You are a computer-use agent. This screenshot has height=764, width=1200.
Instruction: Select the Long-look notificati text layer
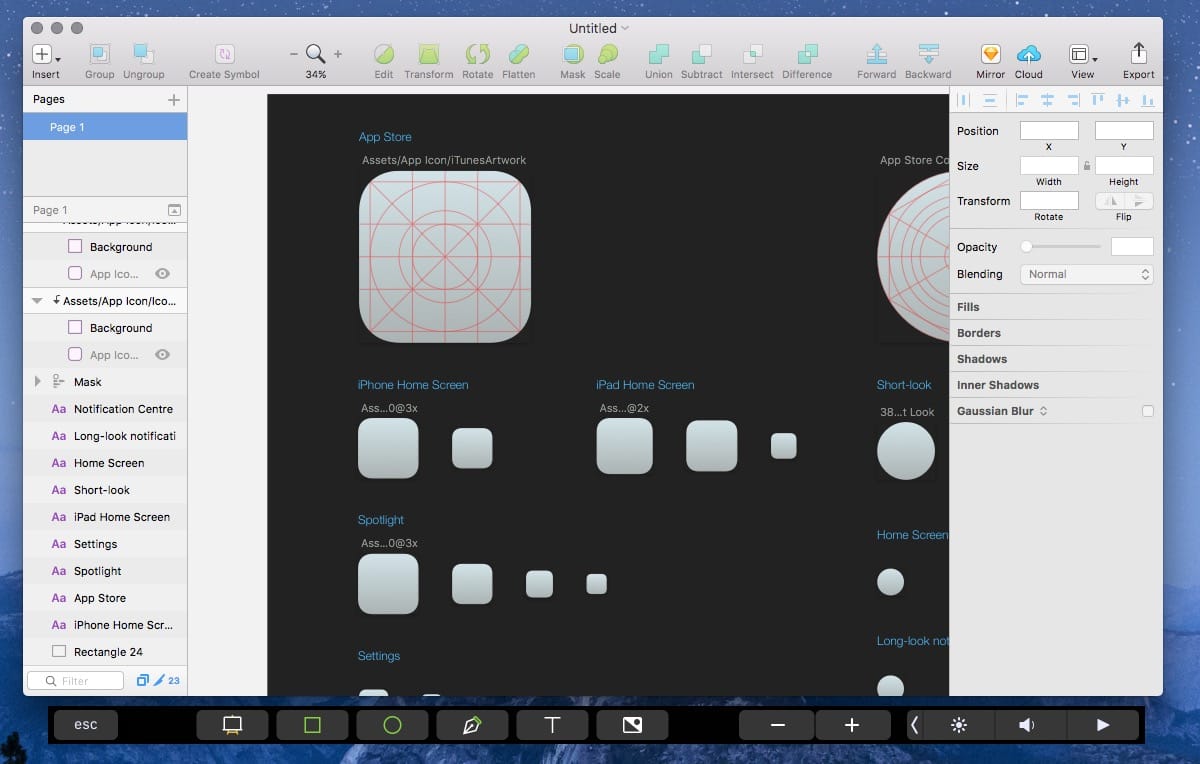105,436
